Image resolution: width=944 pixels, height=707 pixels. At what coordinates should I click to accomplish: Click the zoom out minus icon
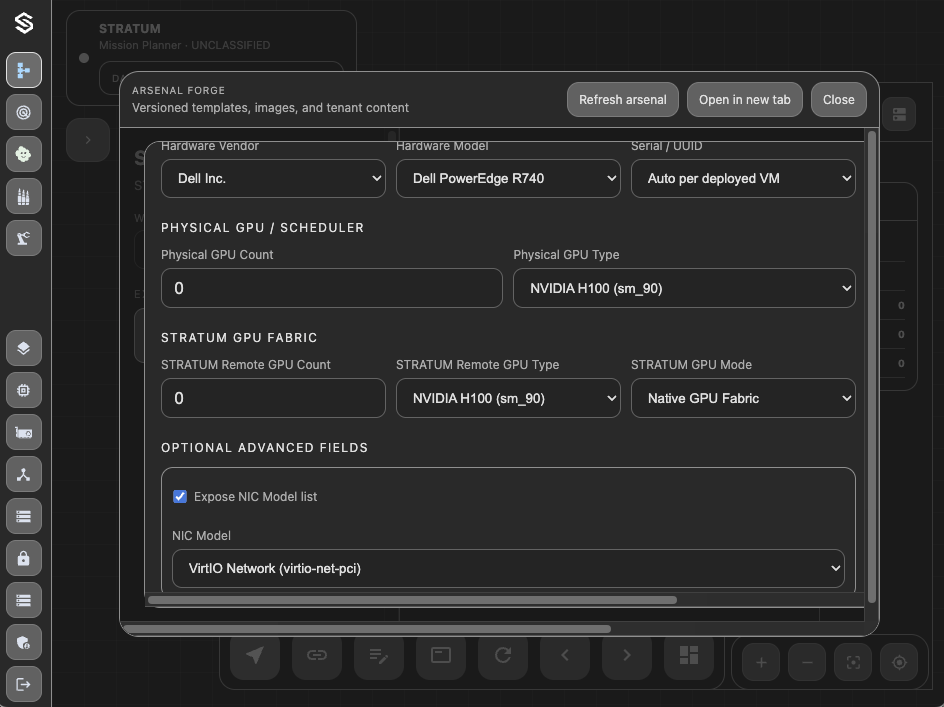click(807, 662)
